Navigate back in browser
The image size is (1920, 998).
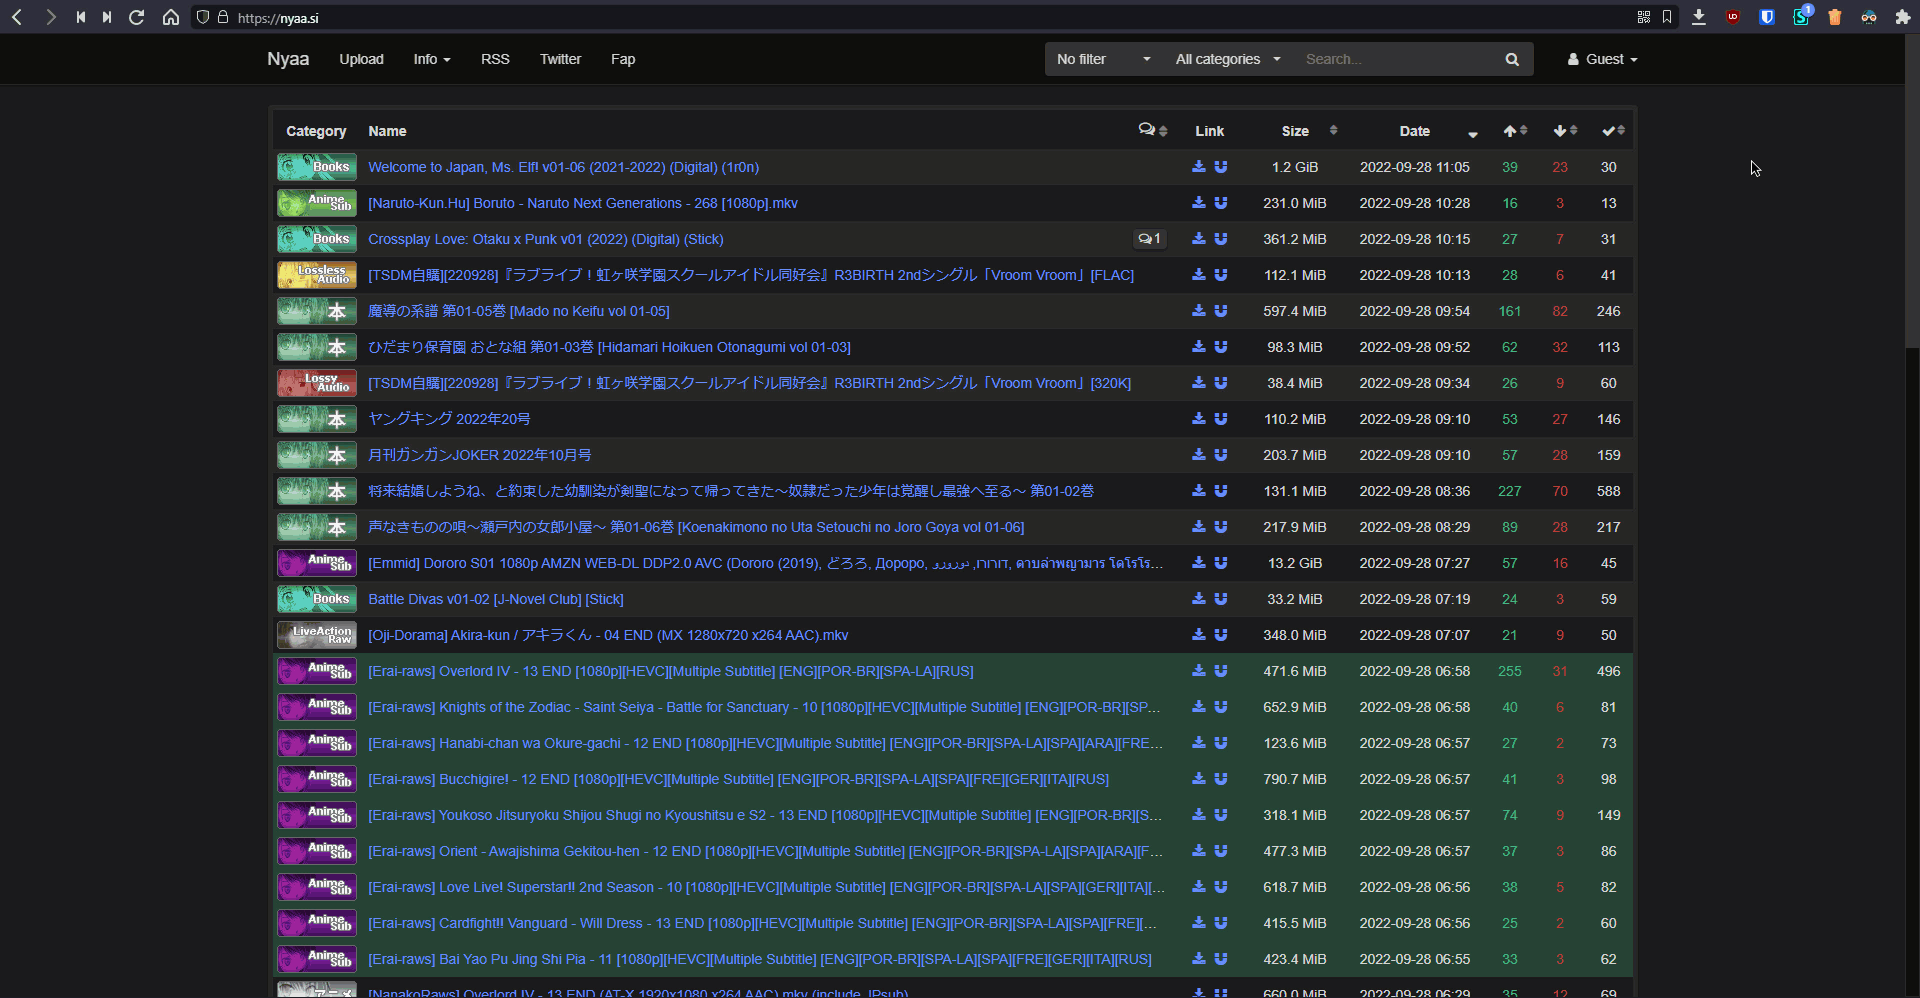[17, 17]
